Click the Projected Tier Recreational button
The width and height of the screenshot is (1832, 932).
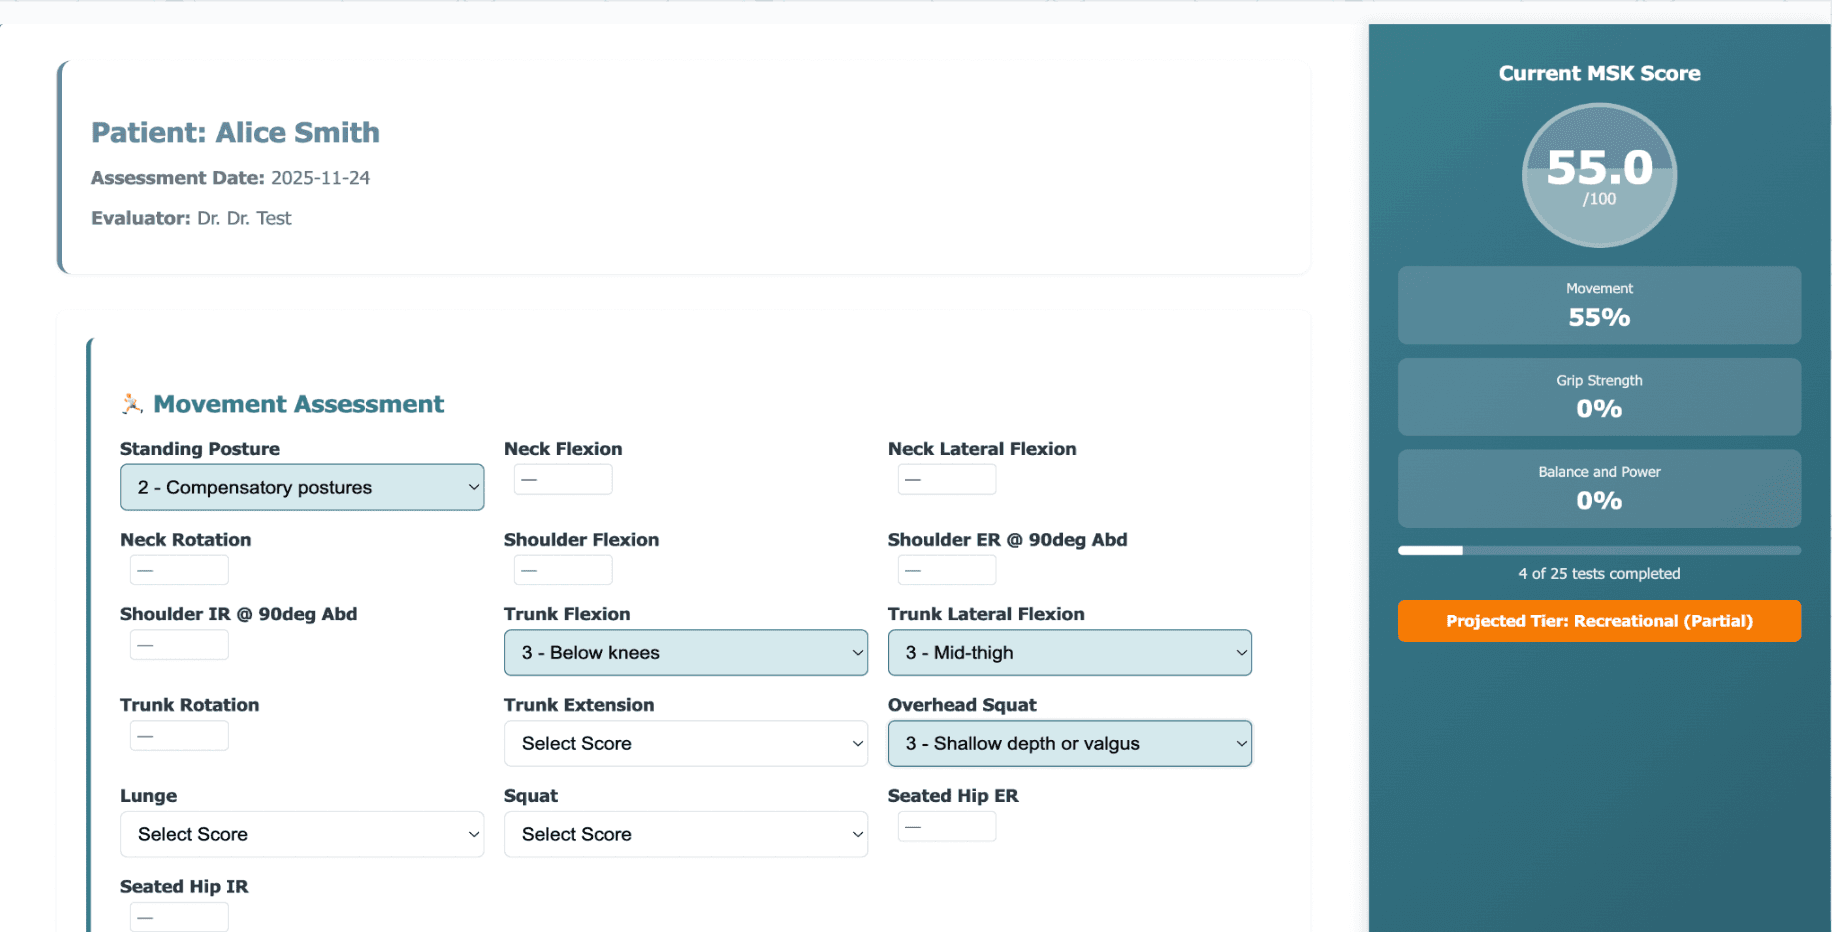(x=1598, y=621)
